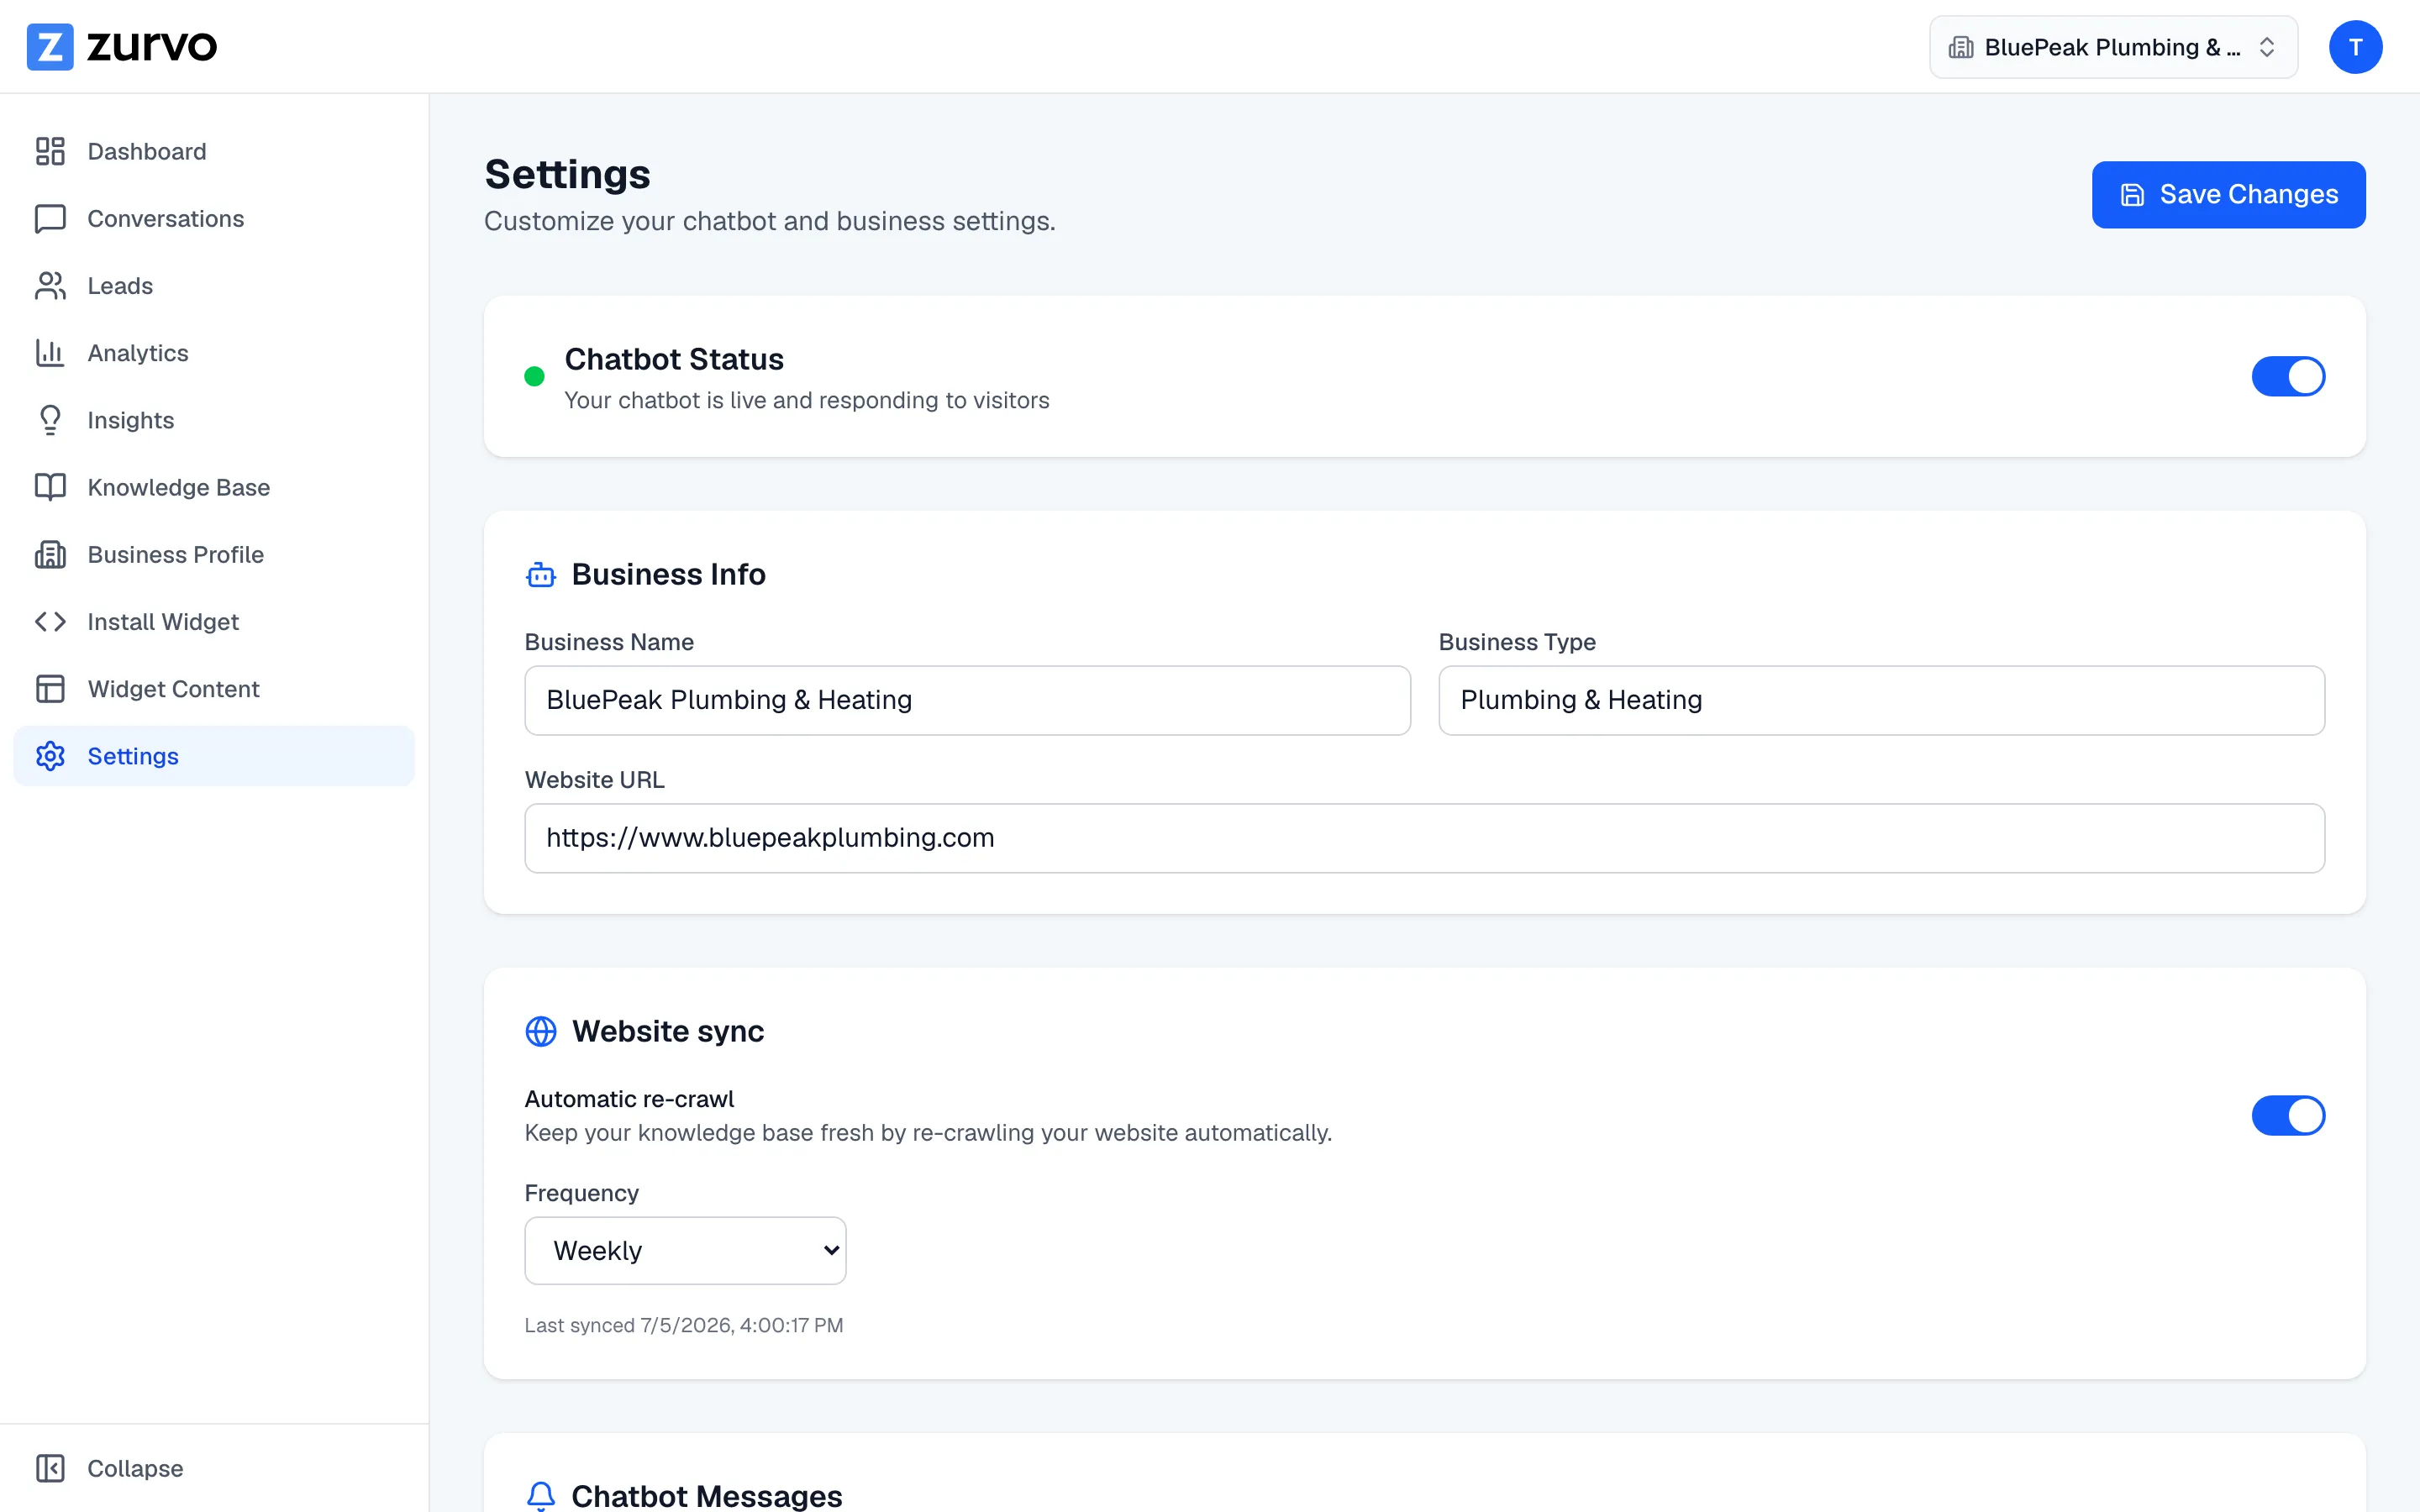2420x1512 pixels.
Task: Click "Your chatbot is live" status text
Action: [807, 400]
